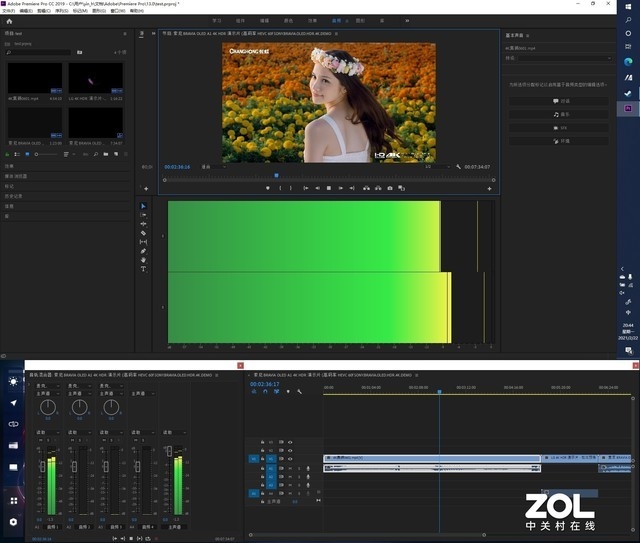Switch to the highlighted audio workspace tab
The height and width of the screenshot is (543, 640).
336,20
